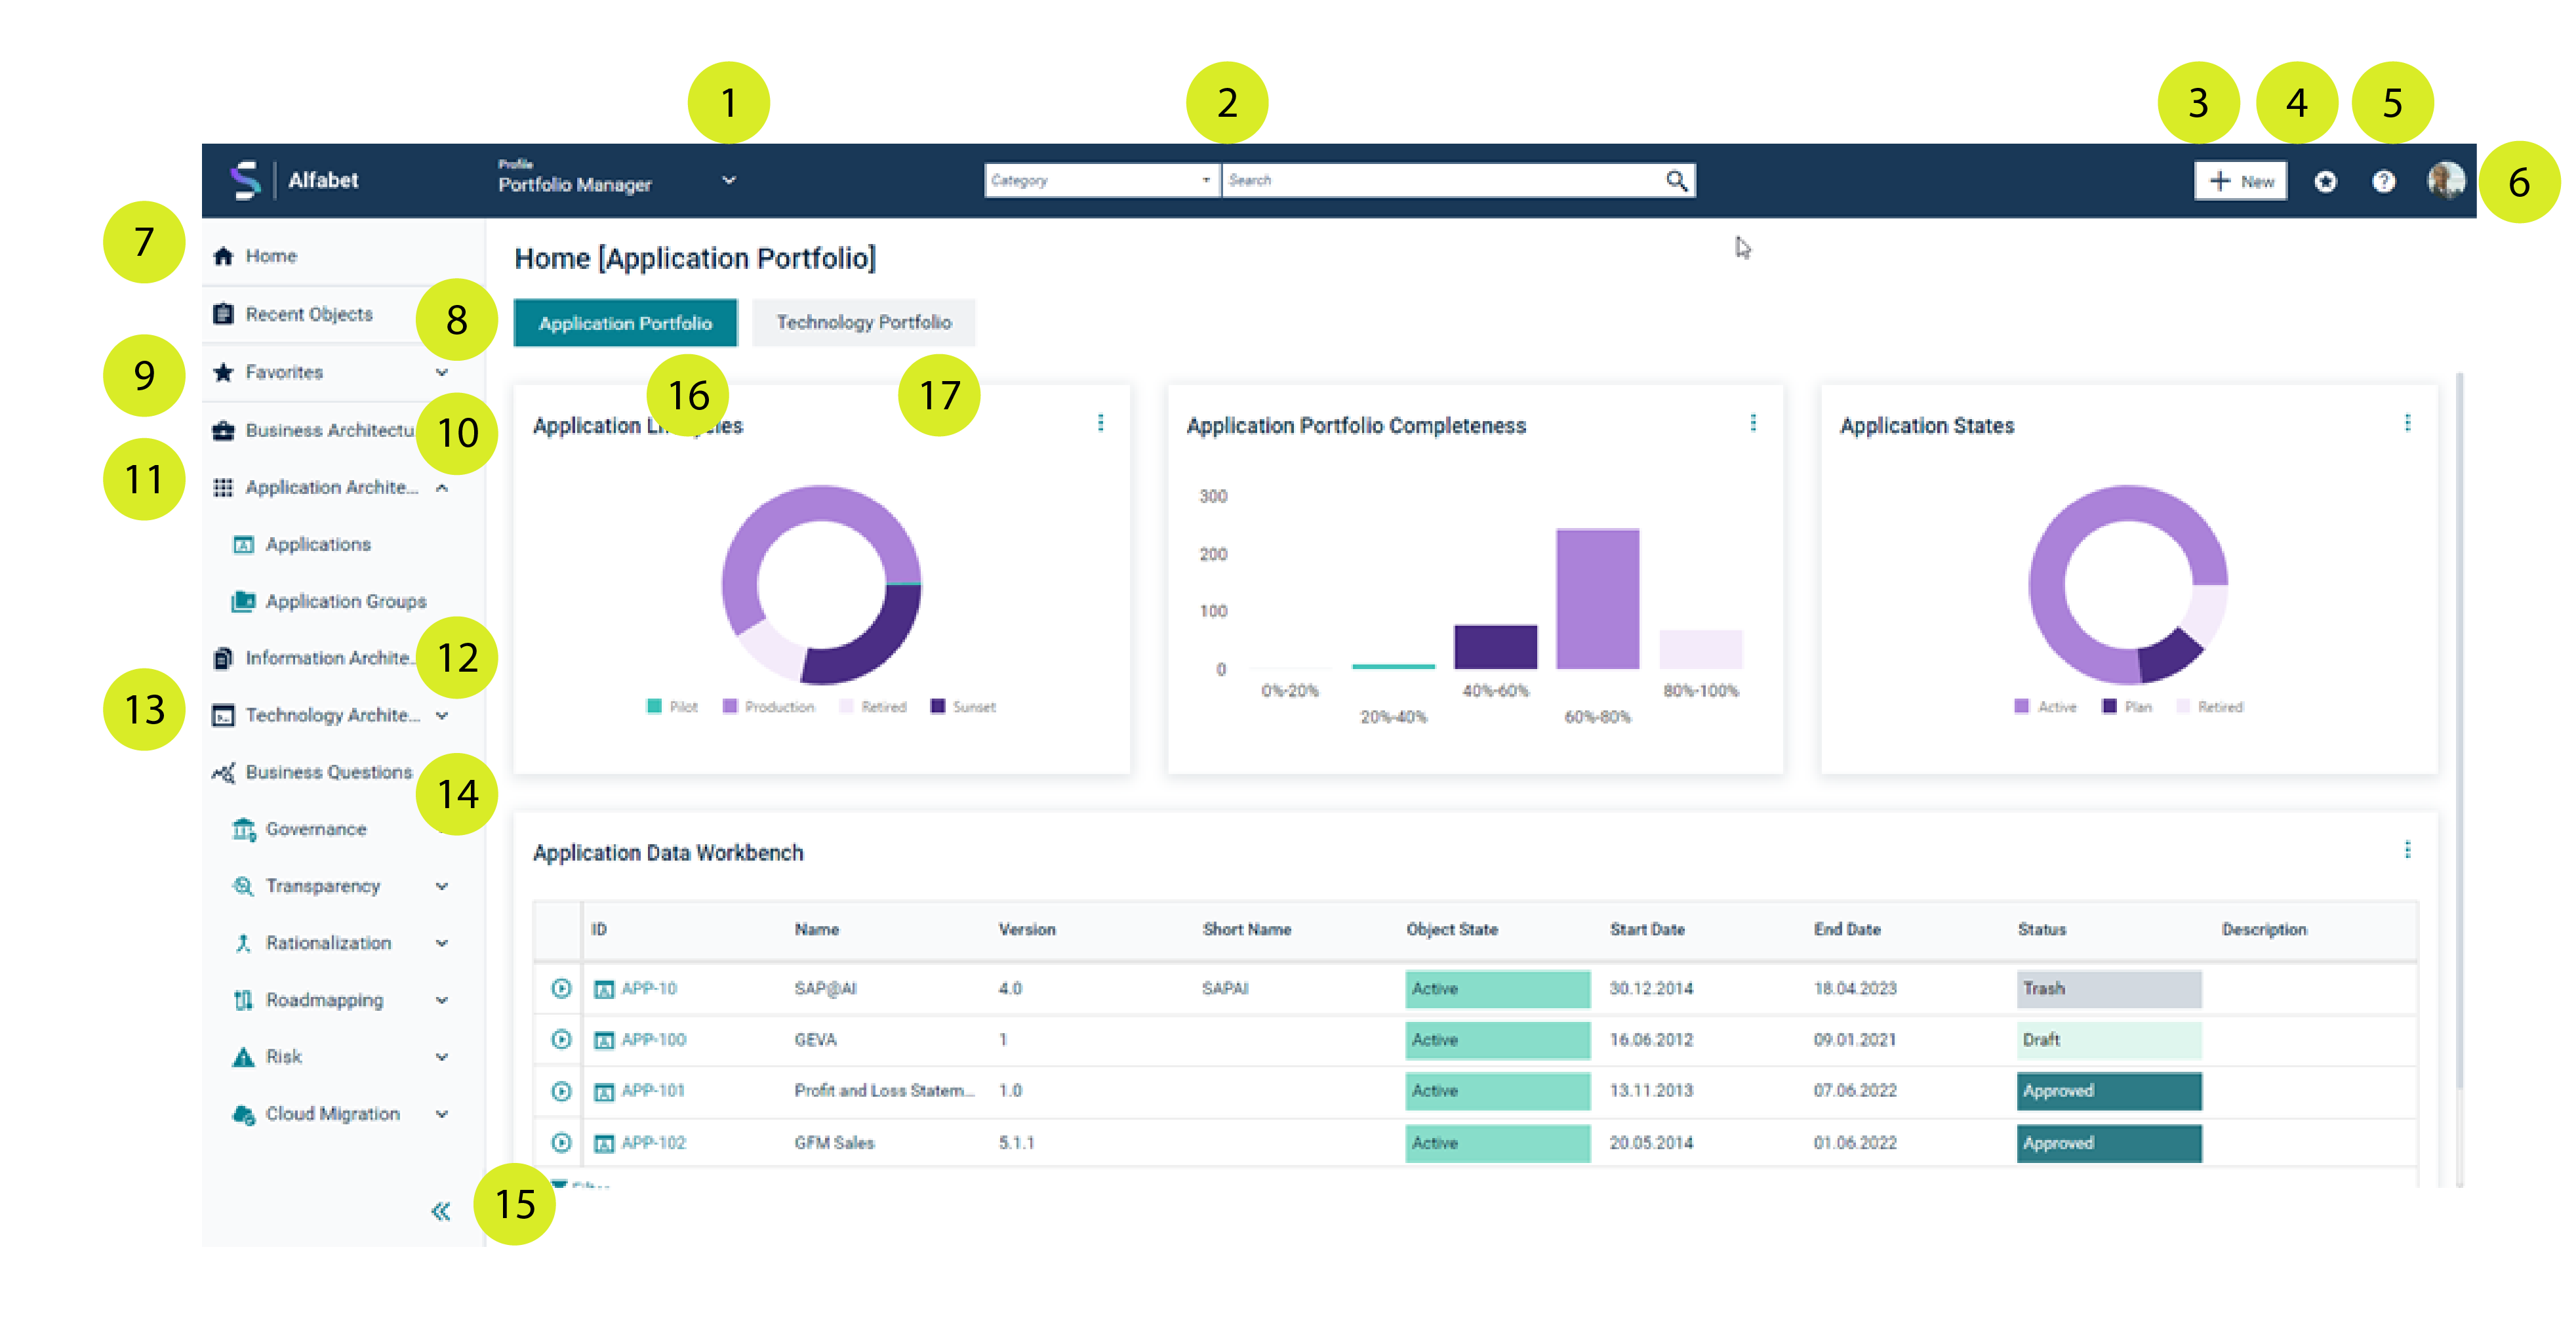Click the magnifier search icon
This screenshot has width=2576, height=1325.
1676,181
